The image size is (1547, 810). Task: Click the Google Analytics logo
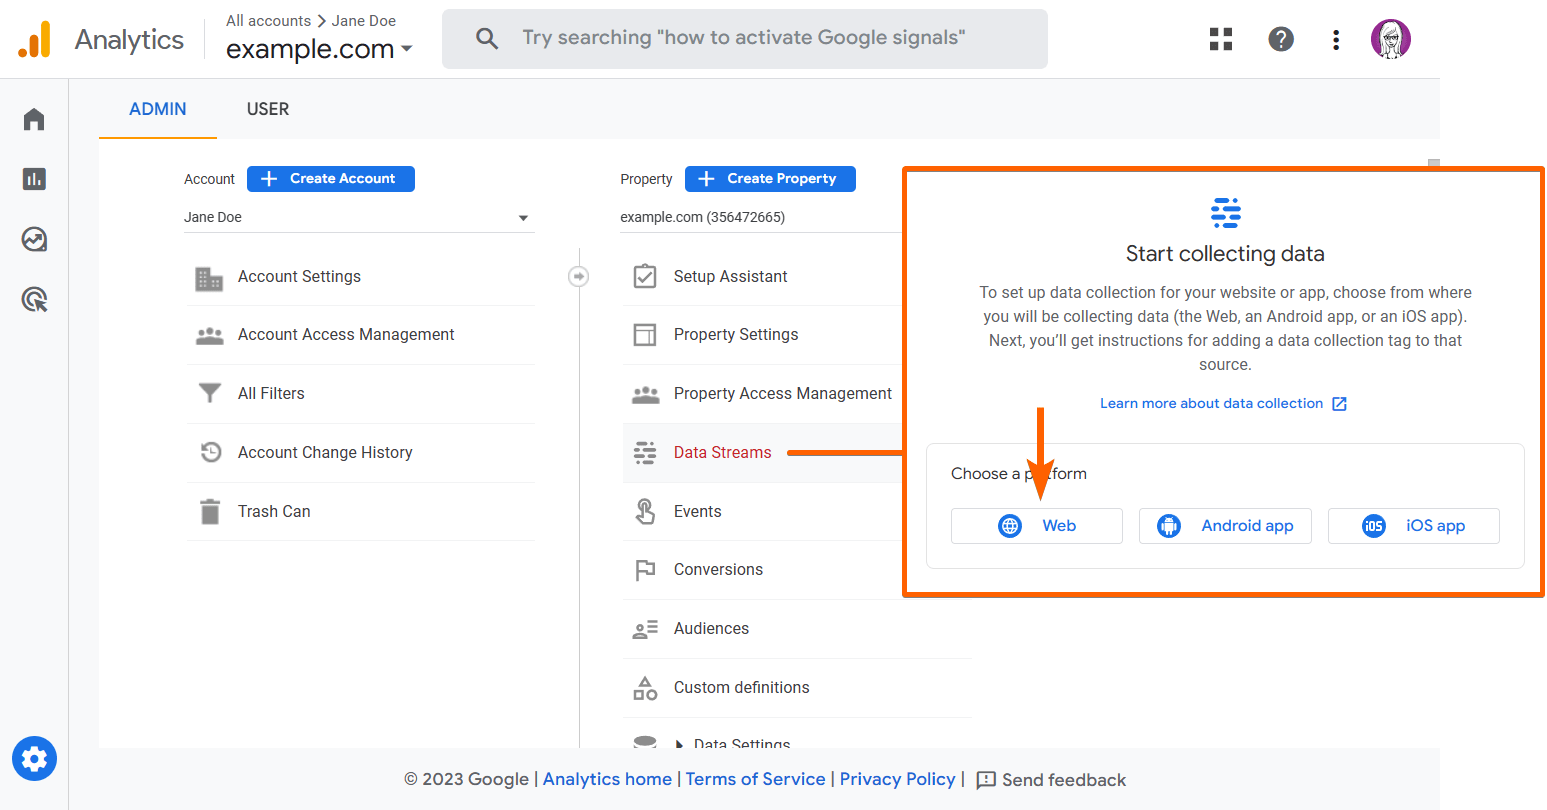coord(34,40)
